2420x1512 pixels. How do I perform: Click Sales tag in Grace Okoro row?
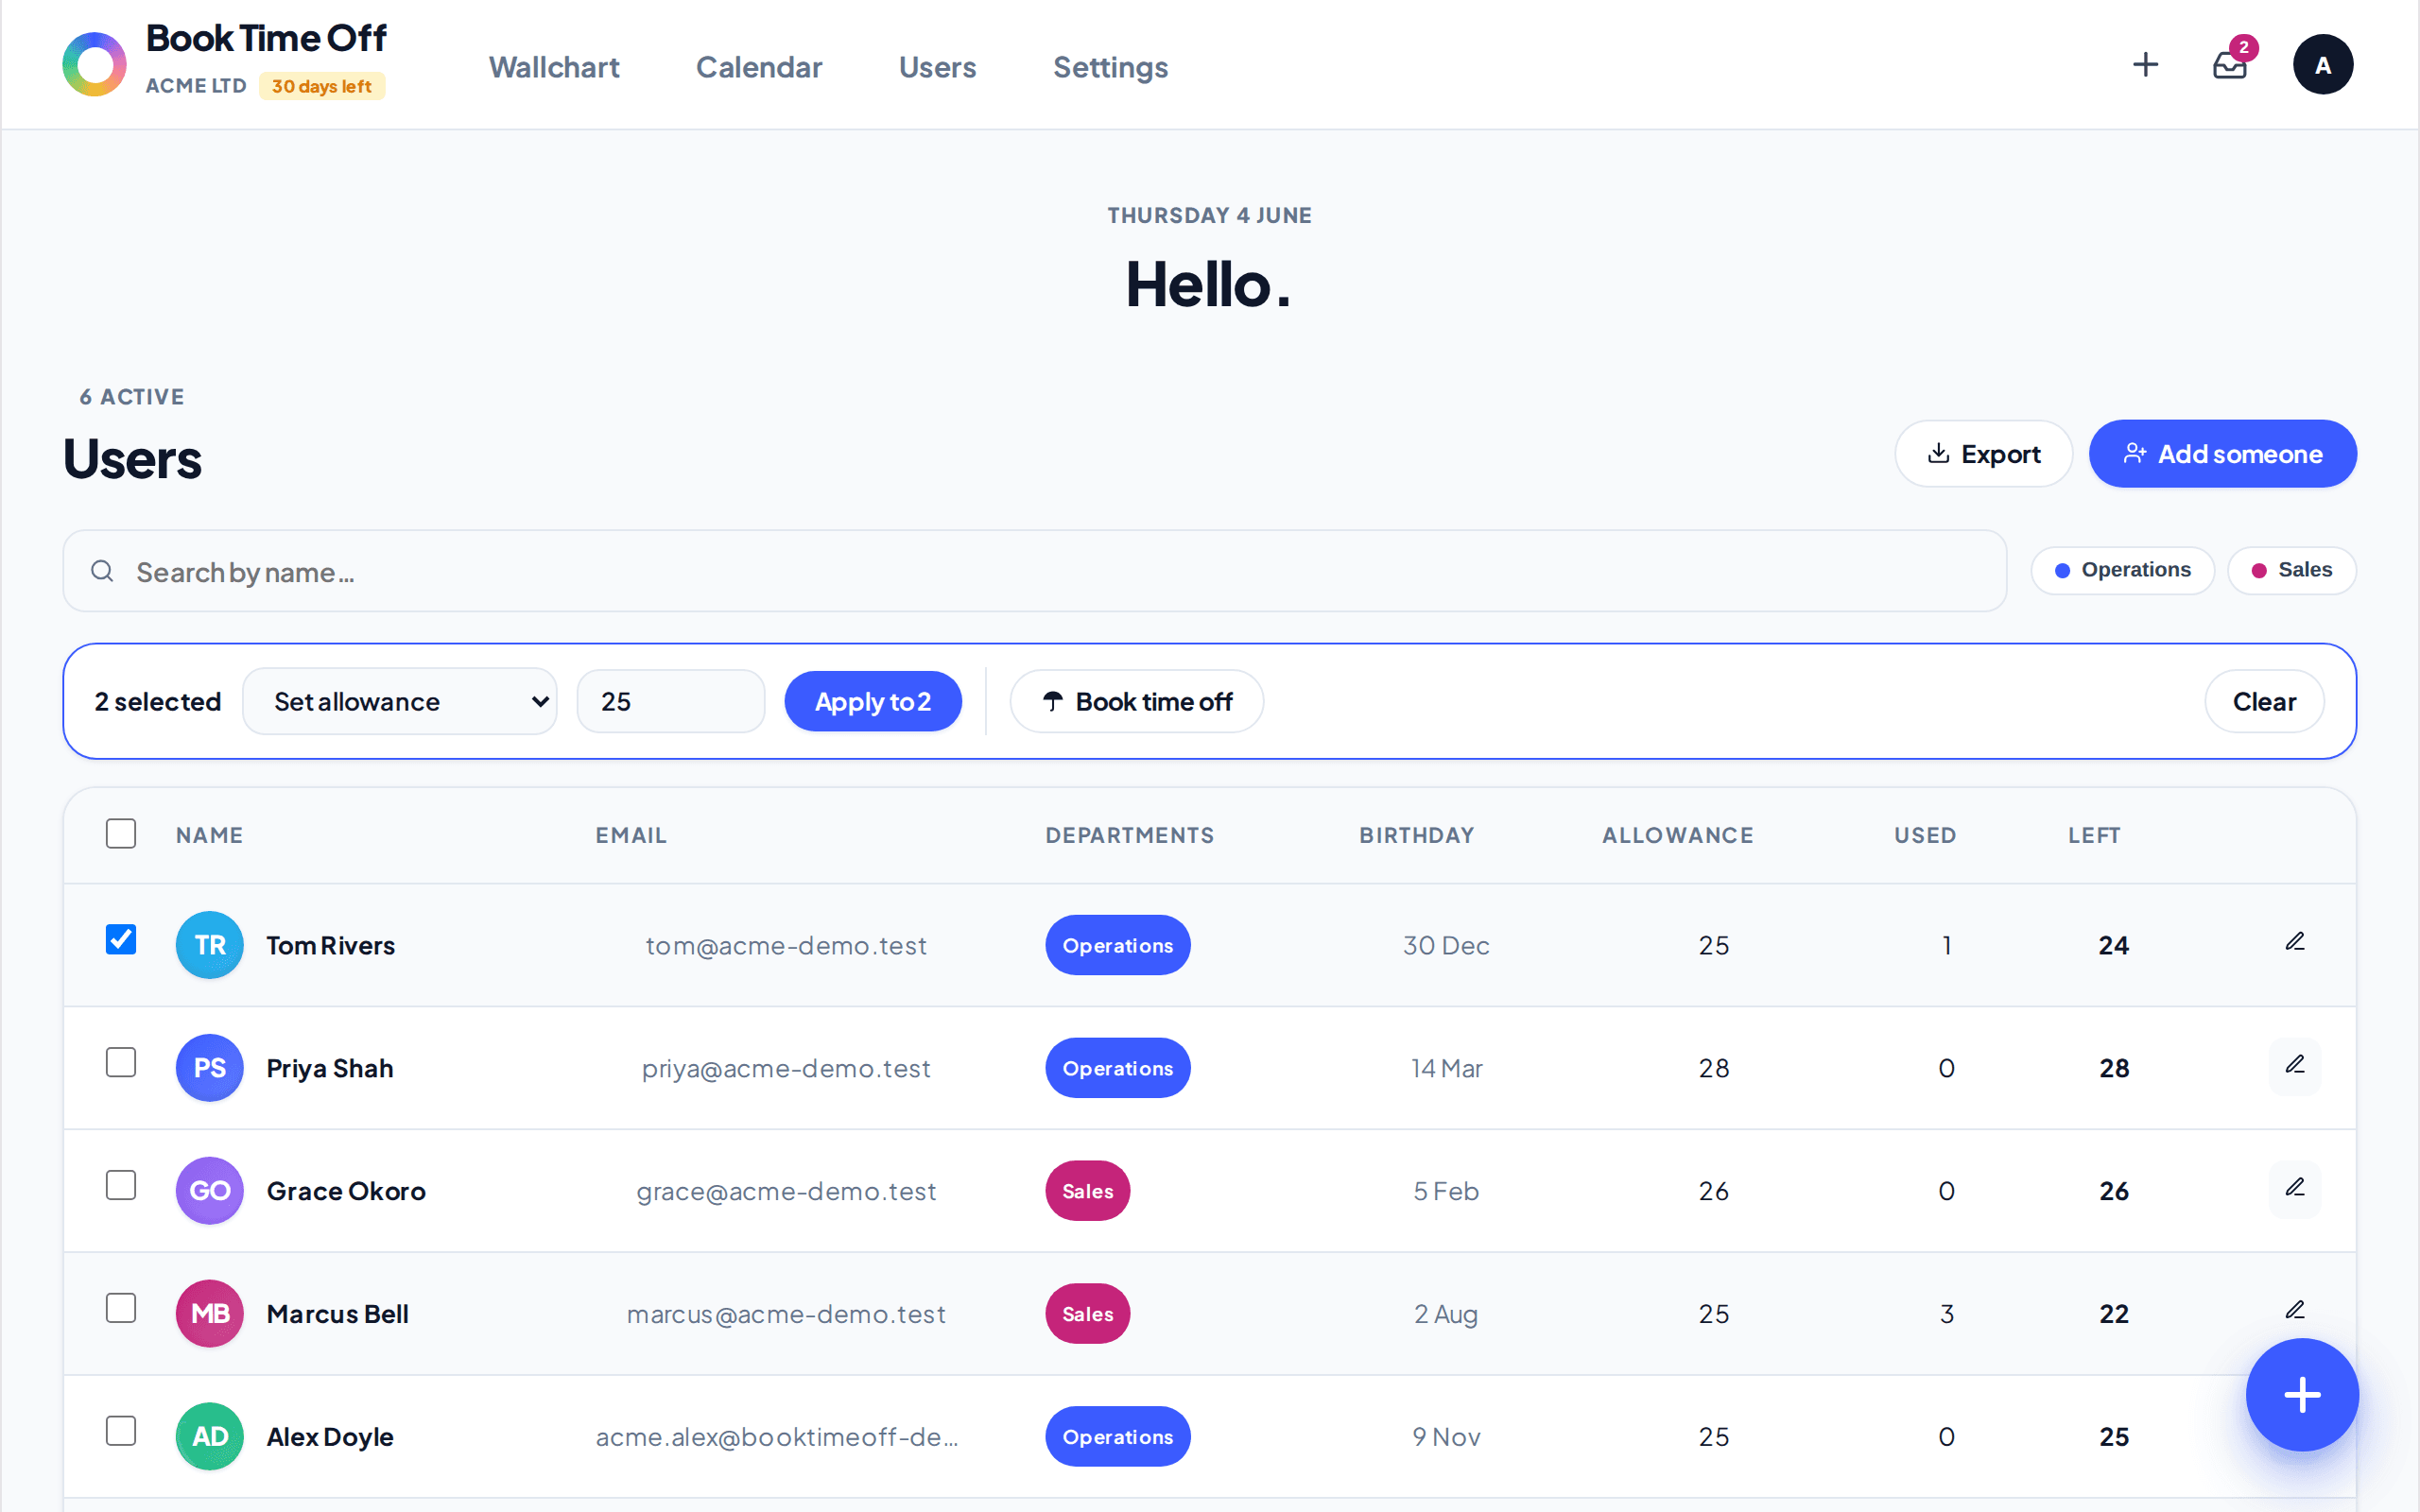[x=1088, y=1191]
